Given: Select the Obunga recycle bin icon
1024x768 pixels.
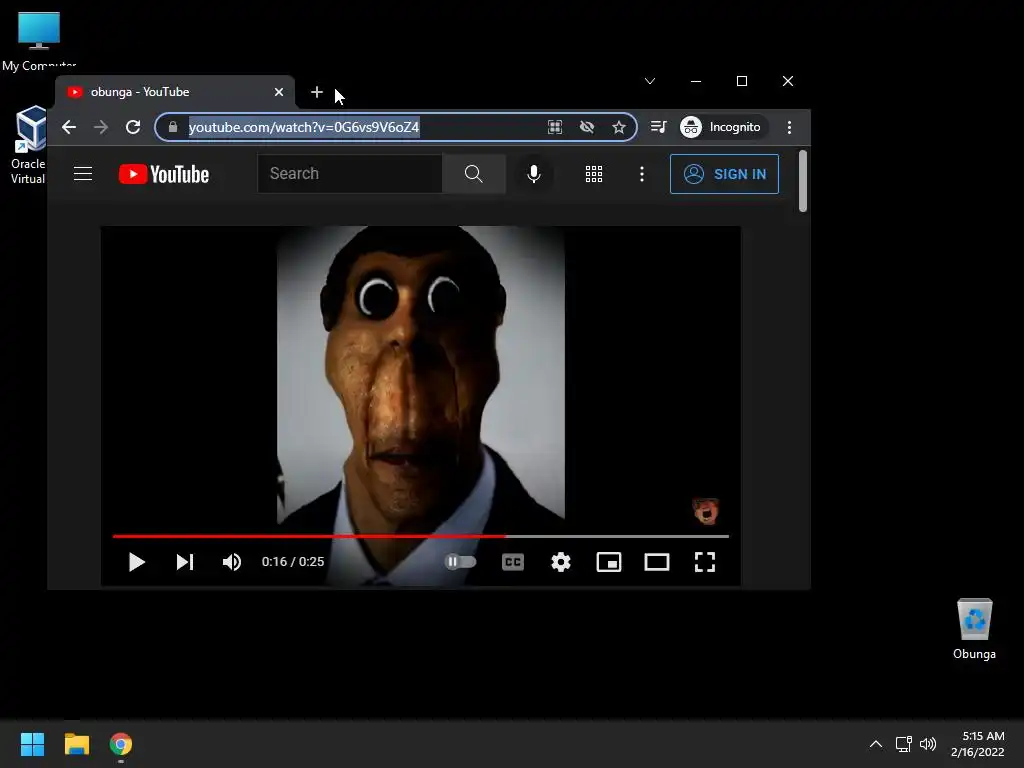Looking at the screenshot, I should 974,630.
